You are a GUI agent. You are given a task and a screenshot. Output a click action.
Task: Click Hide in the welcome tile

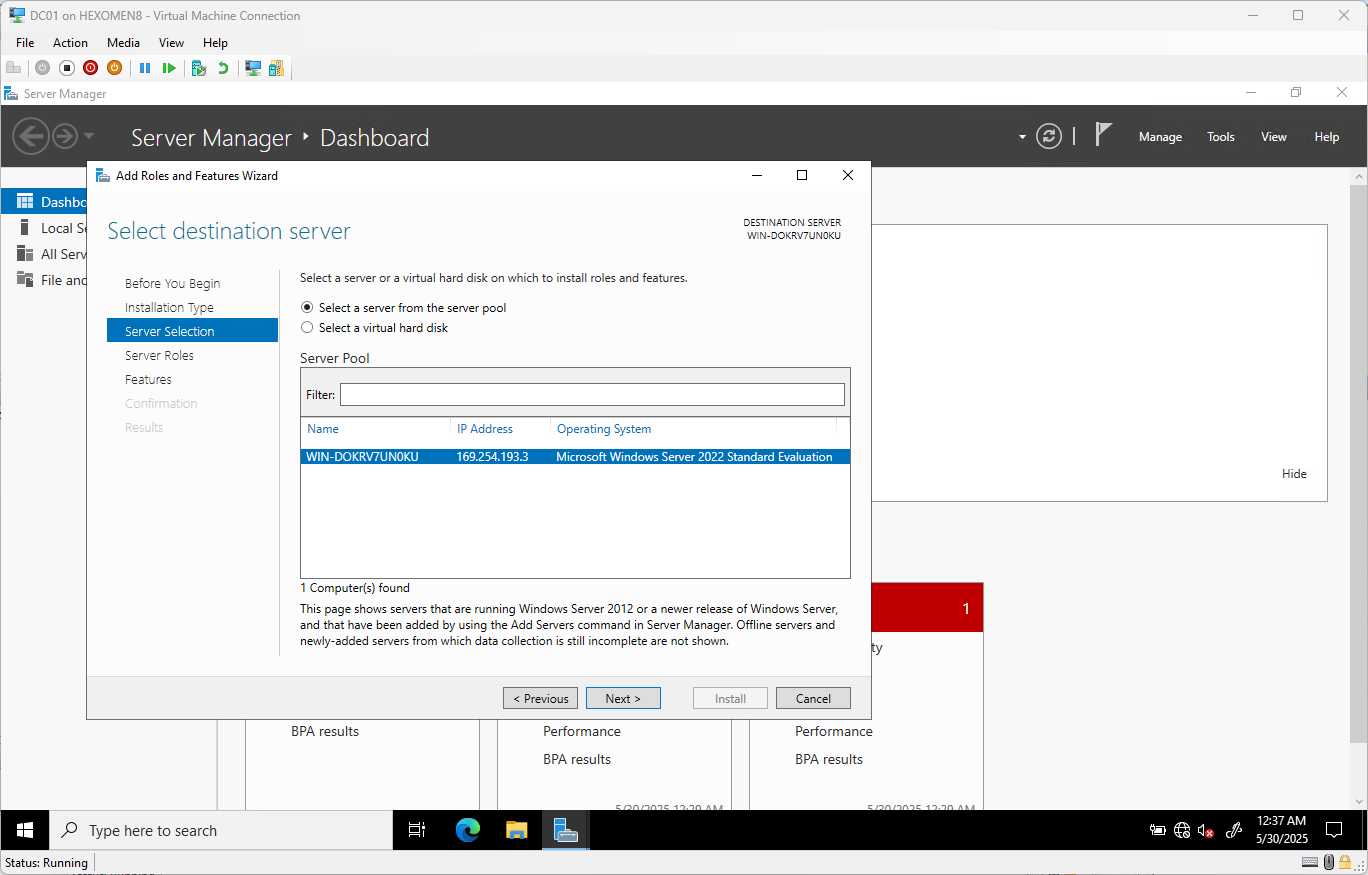pyautogui.click(x=1294, y=474)
